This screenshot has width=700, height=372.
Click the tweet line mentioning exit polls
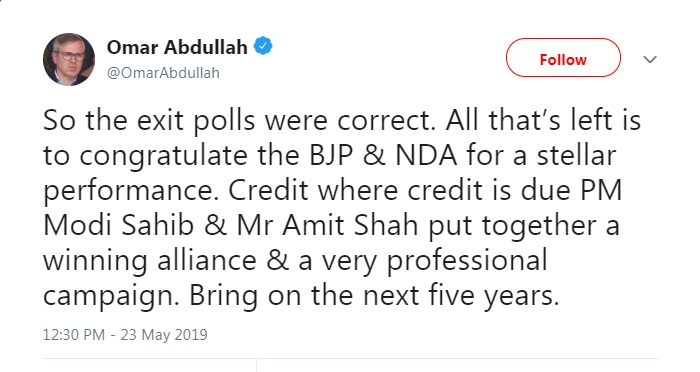342,120
